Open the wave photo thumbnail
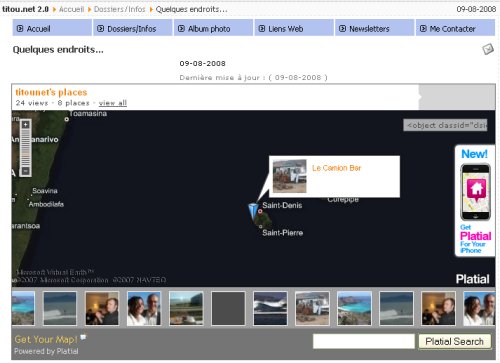 [270, 308]
